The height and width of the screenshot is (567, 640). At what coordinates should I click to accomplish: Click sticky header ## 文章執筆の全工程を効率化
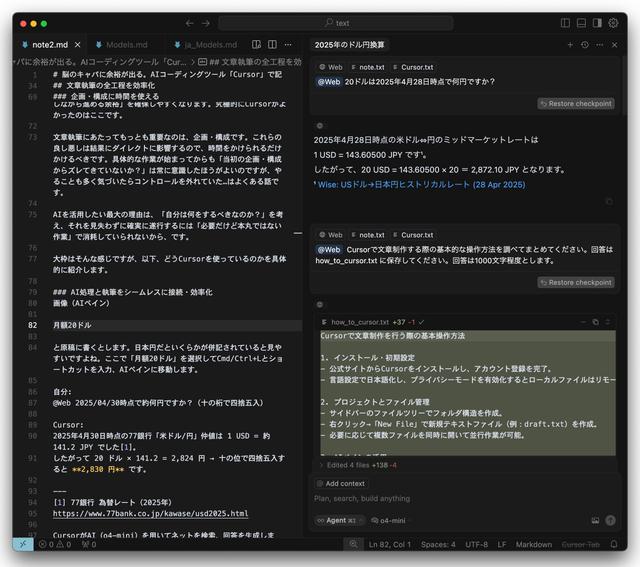coord(104,85)
